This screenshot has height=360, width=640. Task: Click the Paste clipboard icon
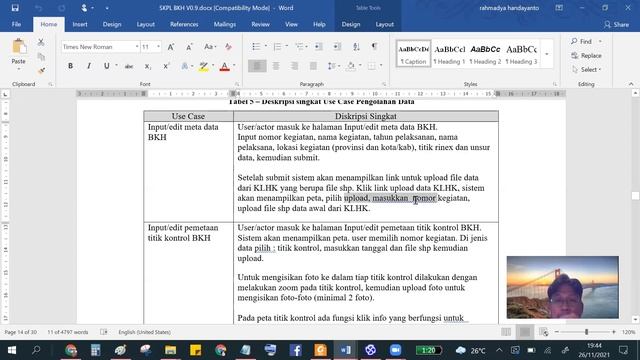18,46
